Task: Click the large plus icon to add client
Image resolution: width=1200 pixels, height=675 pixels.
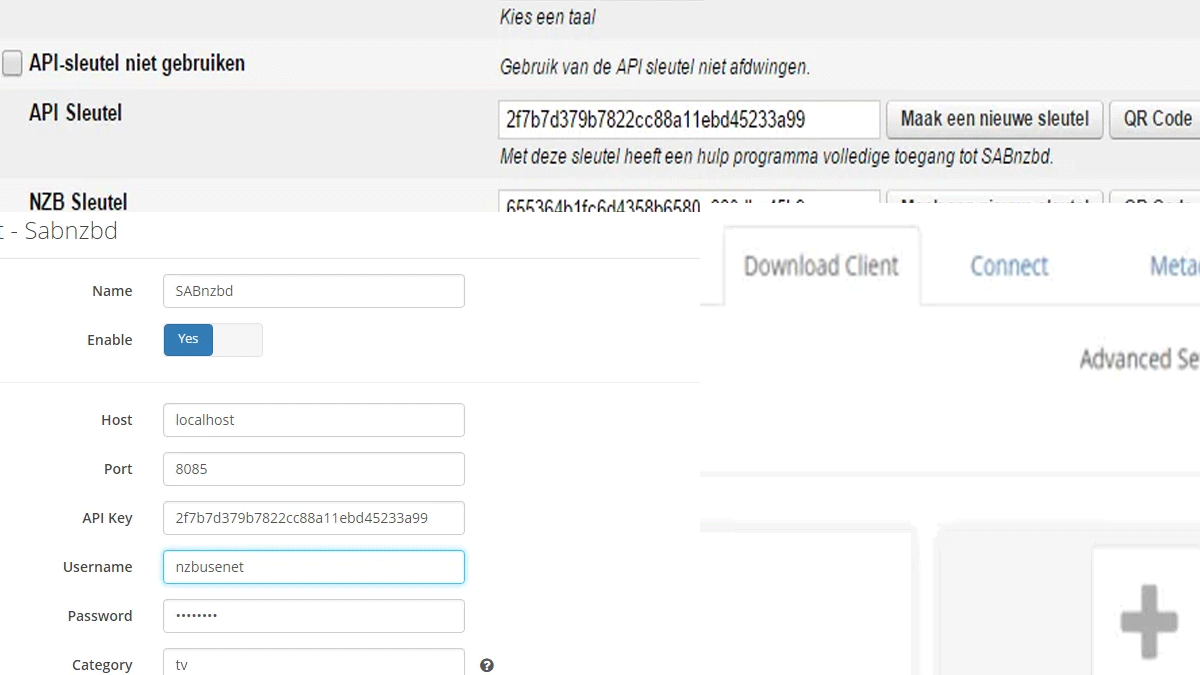Action: (1148, 621)
